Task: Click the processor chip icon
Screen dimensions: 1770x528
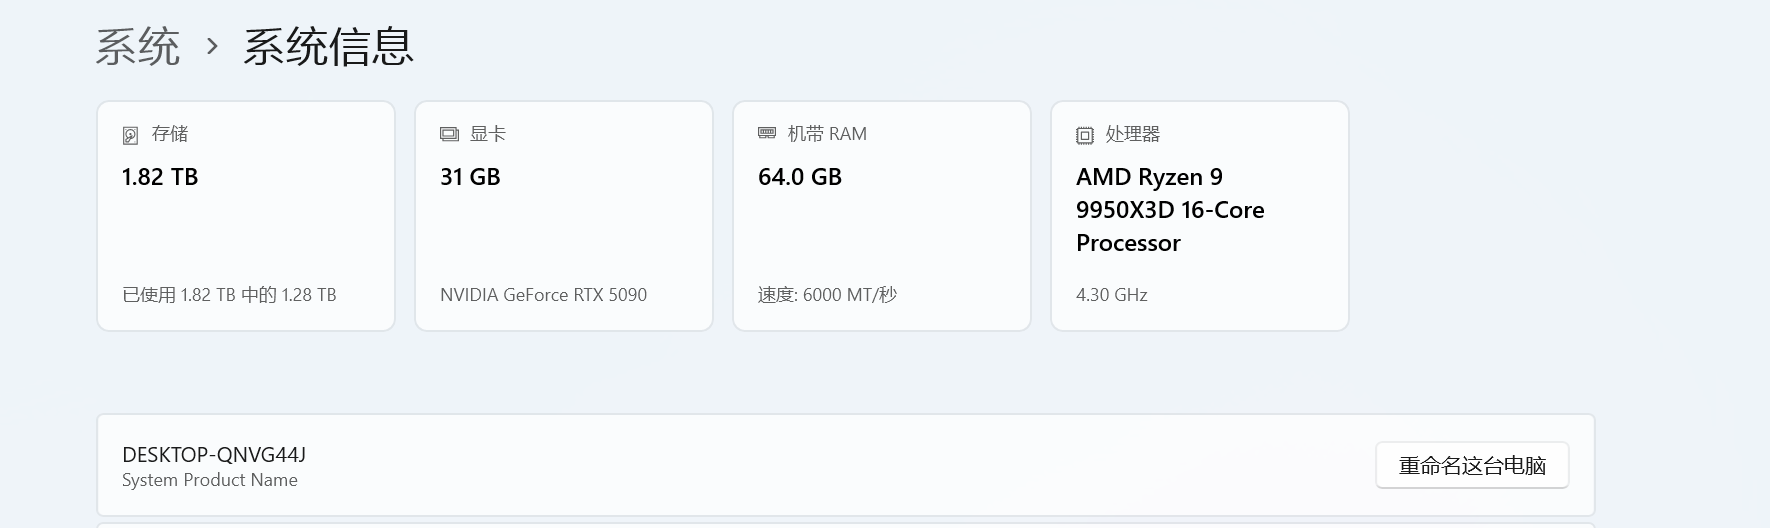Action: (x=1085, y=135)
